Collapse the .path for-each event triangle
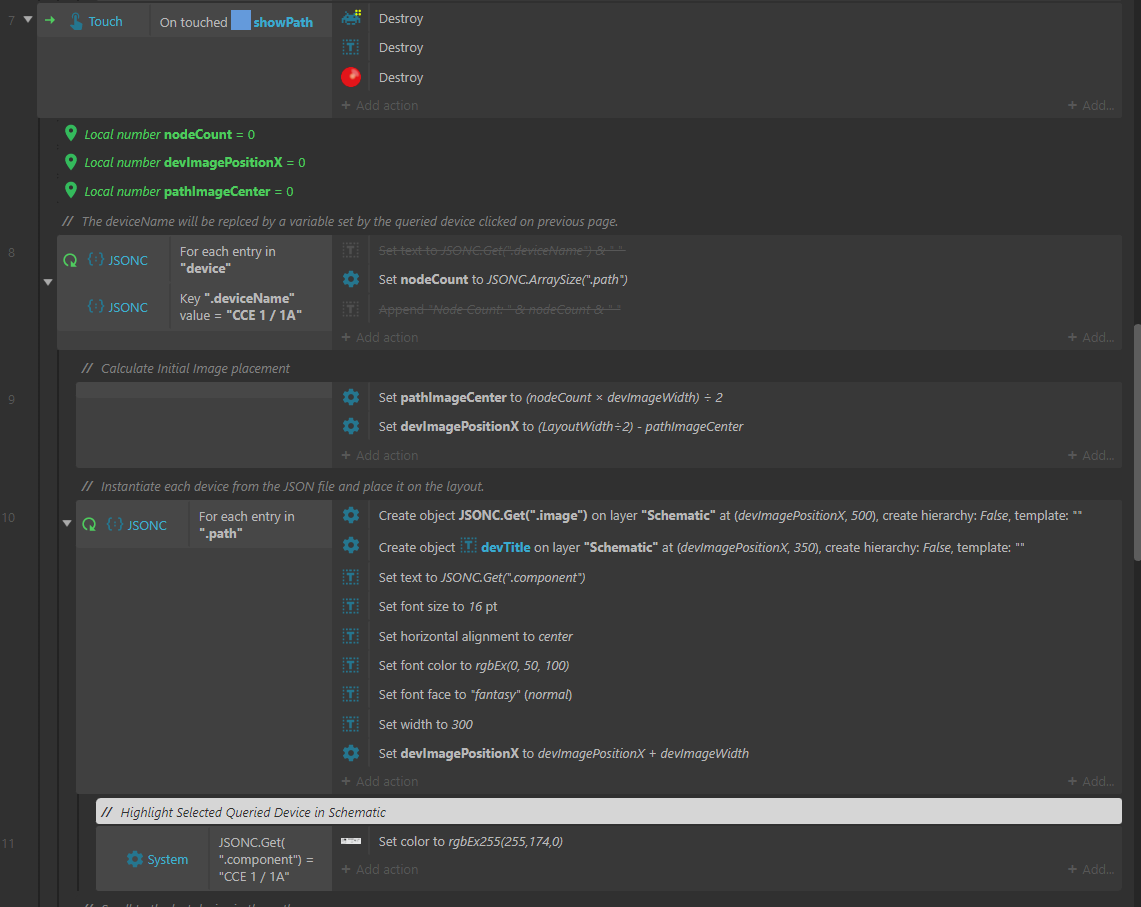This screenshot has width=1141, height=907. click(x=66, y=522)
